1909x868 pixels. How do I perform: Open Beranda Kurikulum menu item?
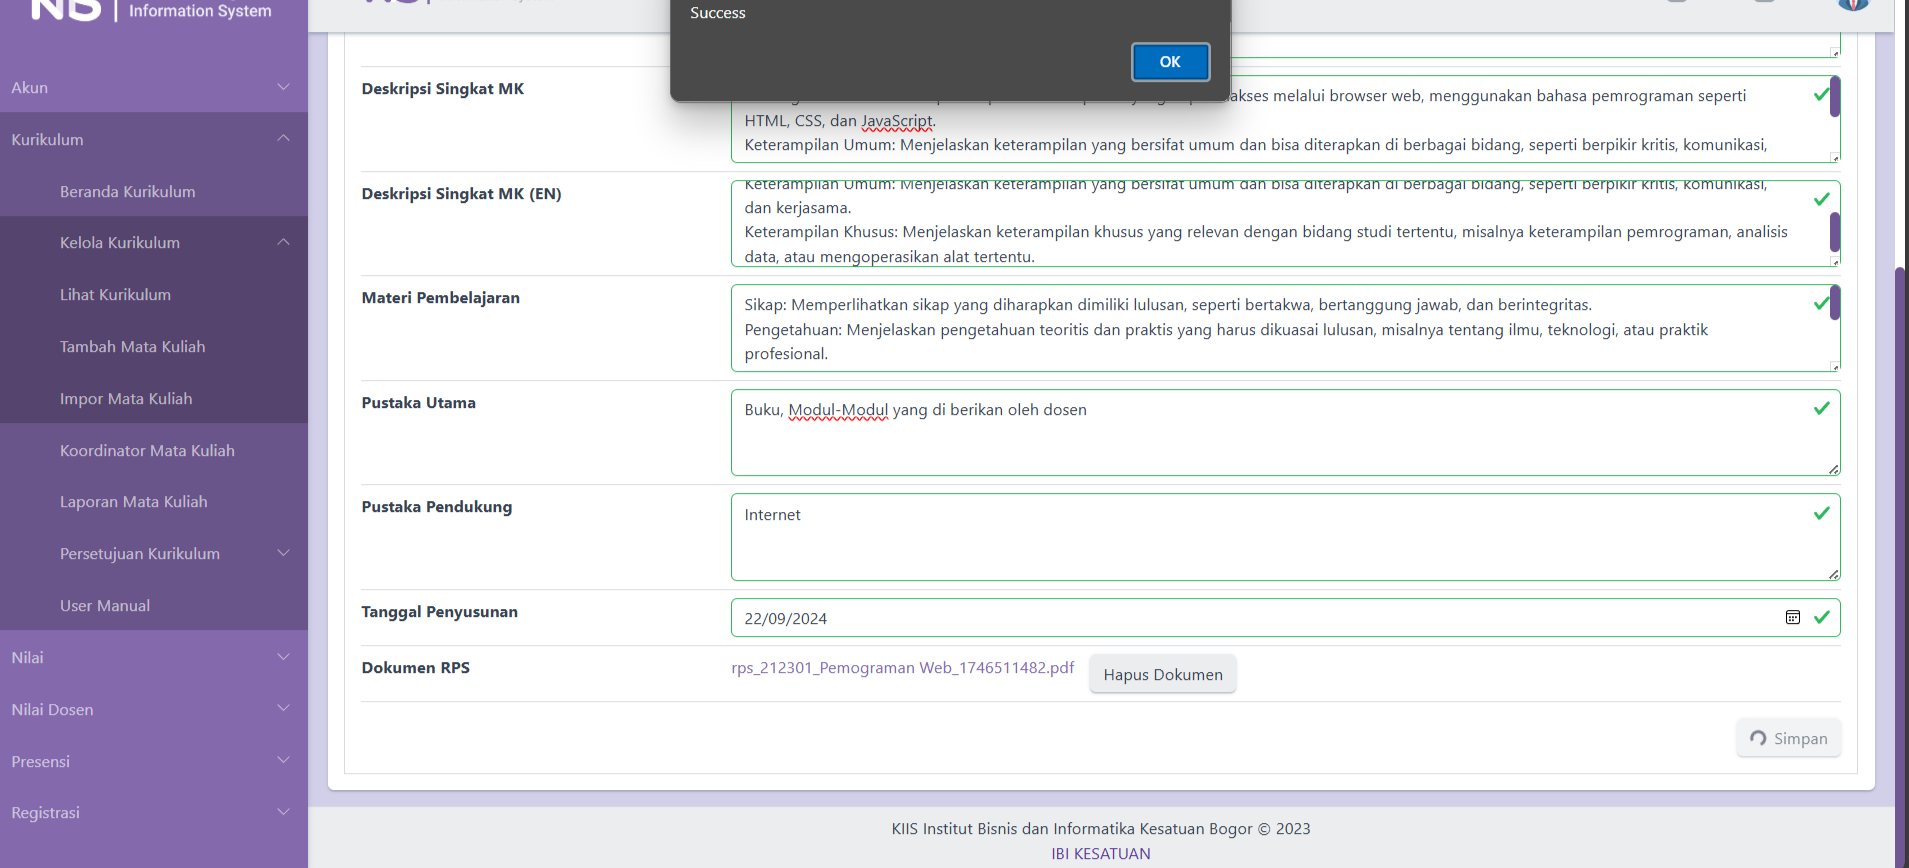pyautogui.click(x=127, y=192)
